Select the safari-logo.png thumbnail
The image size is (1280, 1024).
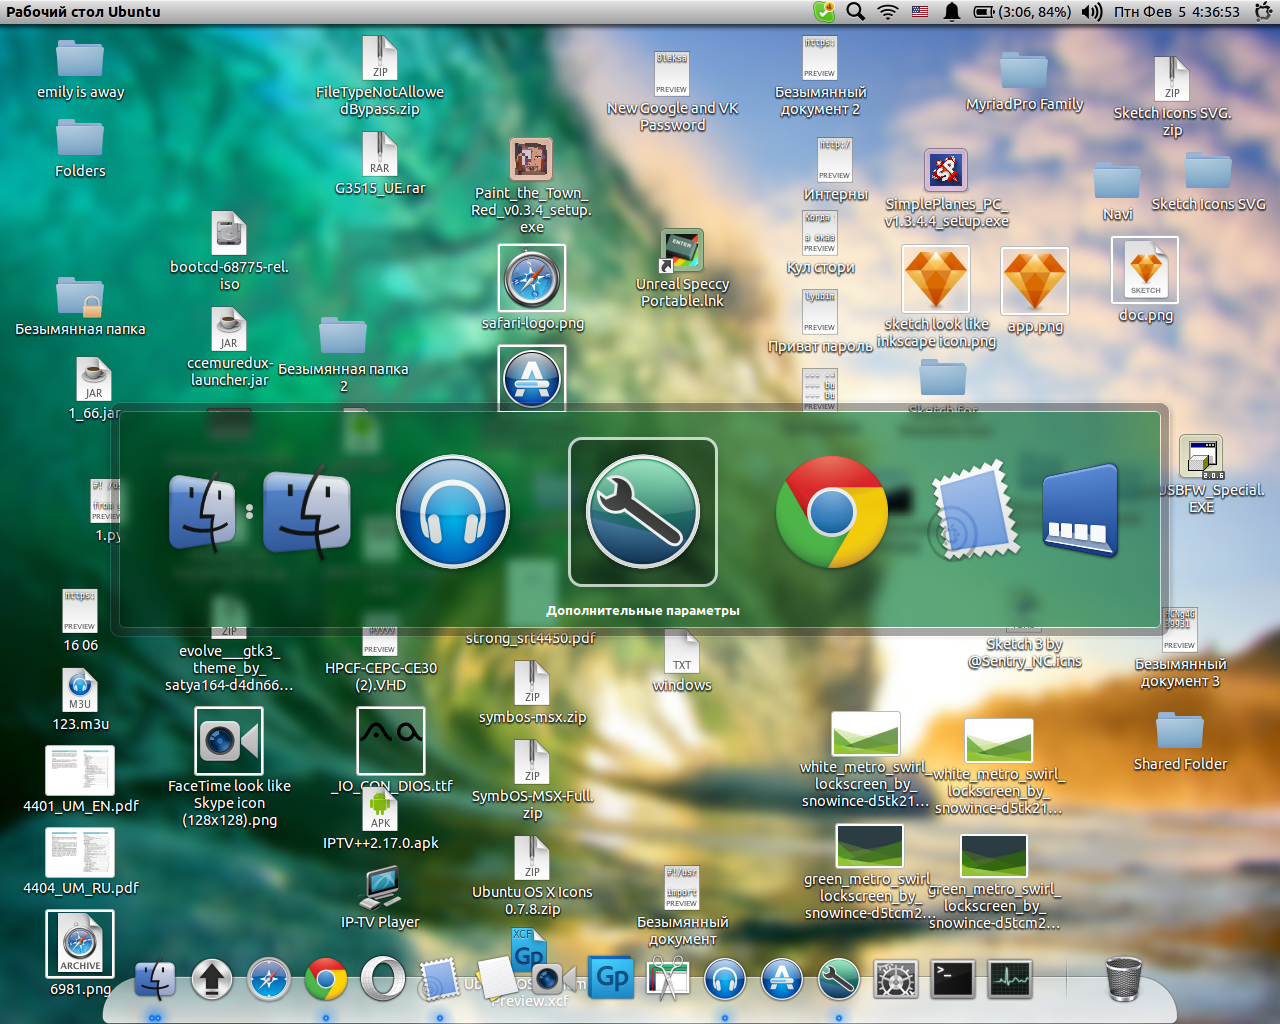pos(532,278)
